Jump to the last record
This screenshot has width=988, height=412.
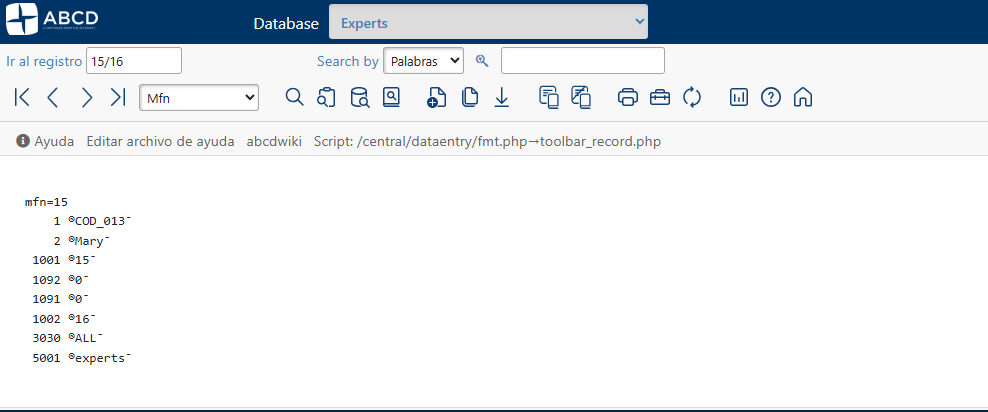118,97
